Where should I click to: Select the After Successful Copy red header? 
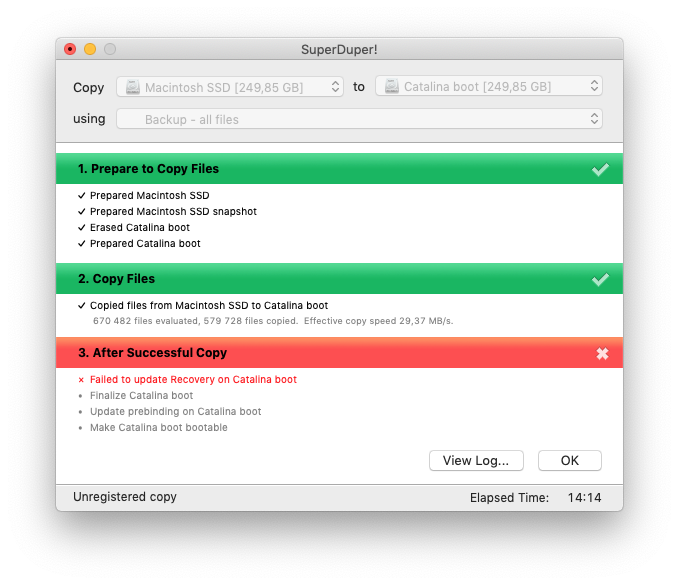click(340, 353)
